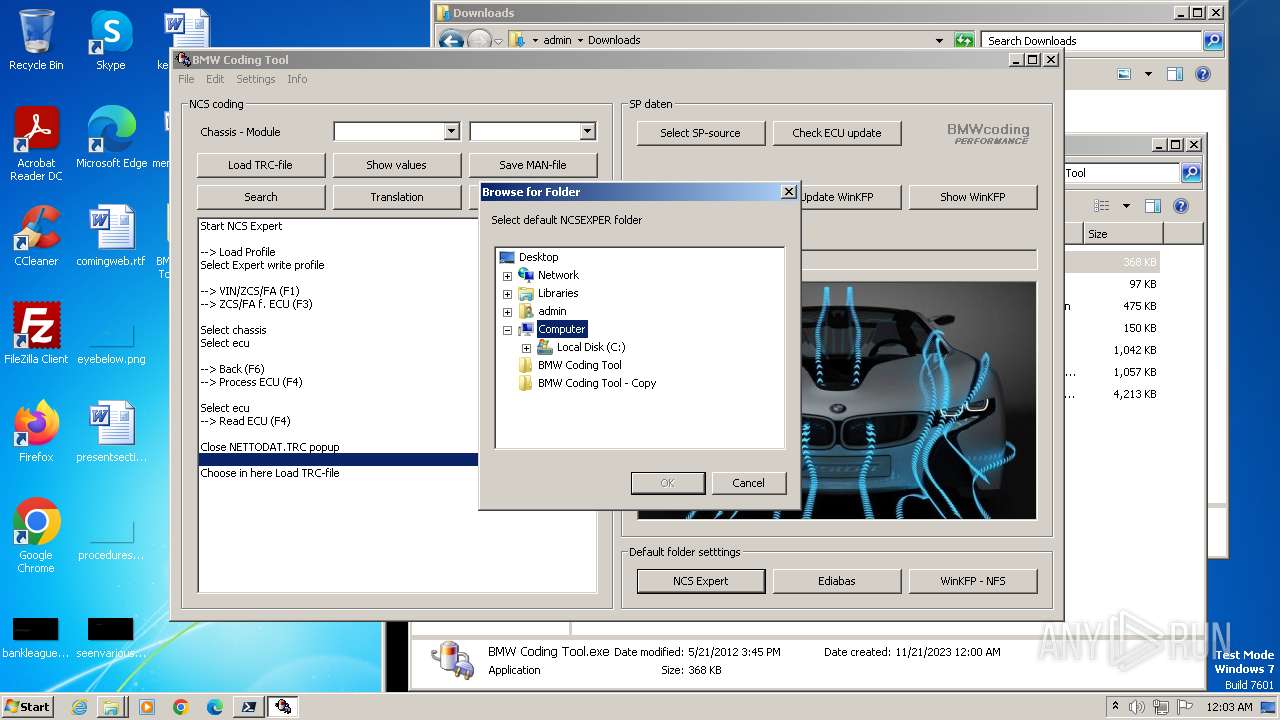The height and width of the screenshot is (720, 1280).
Task: Click Search Downloads input field
Action: click(x=1092, y=40)
